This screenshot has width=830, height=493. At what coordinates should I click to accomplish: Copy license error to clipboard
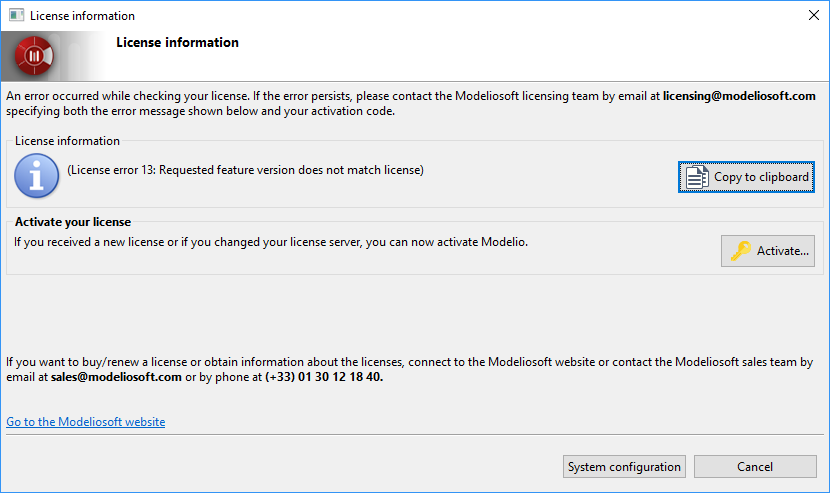(746, 177)
